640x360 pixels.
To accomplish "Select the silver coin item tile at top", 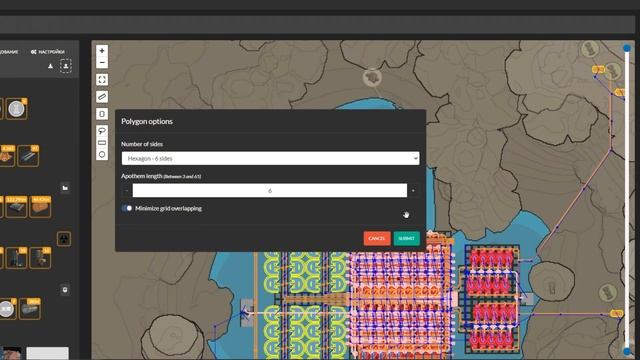I will tap(17, 109).
